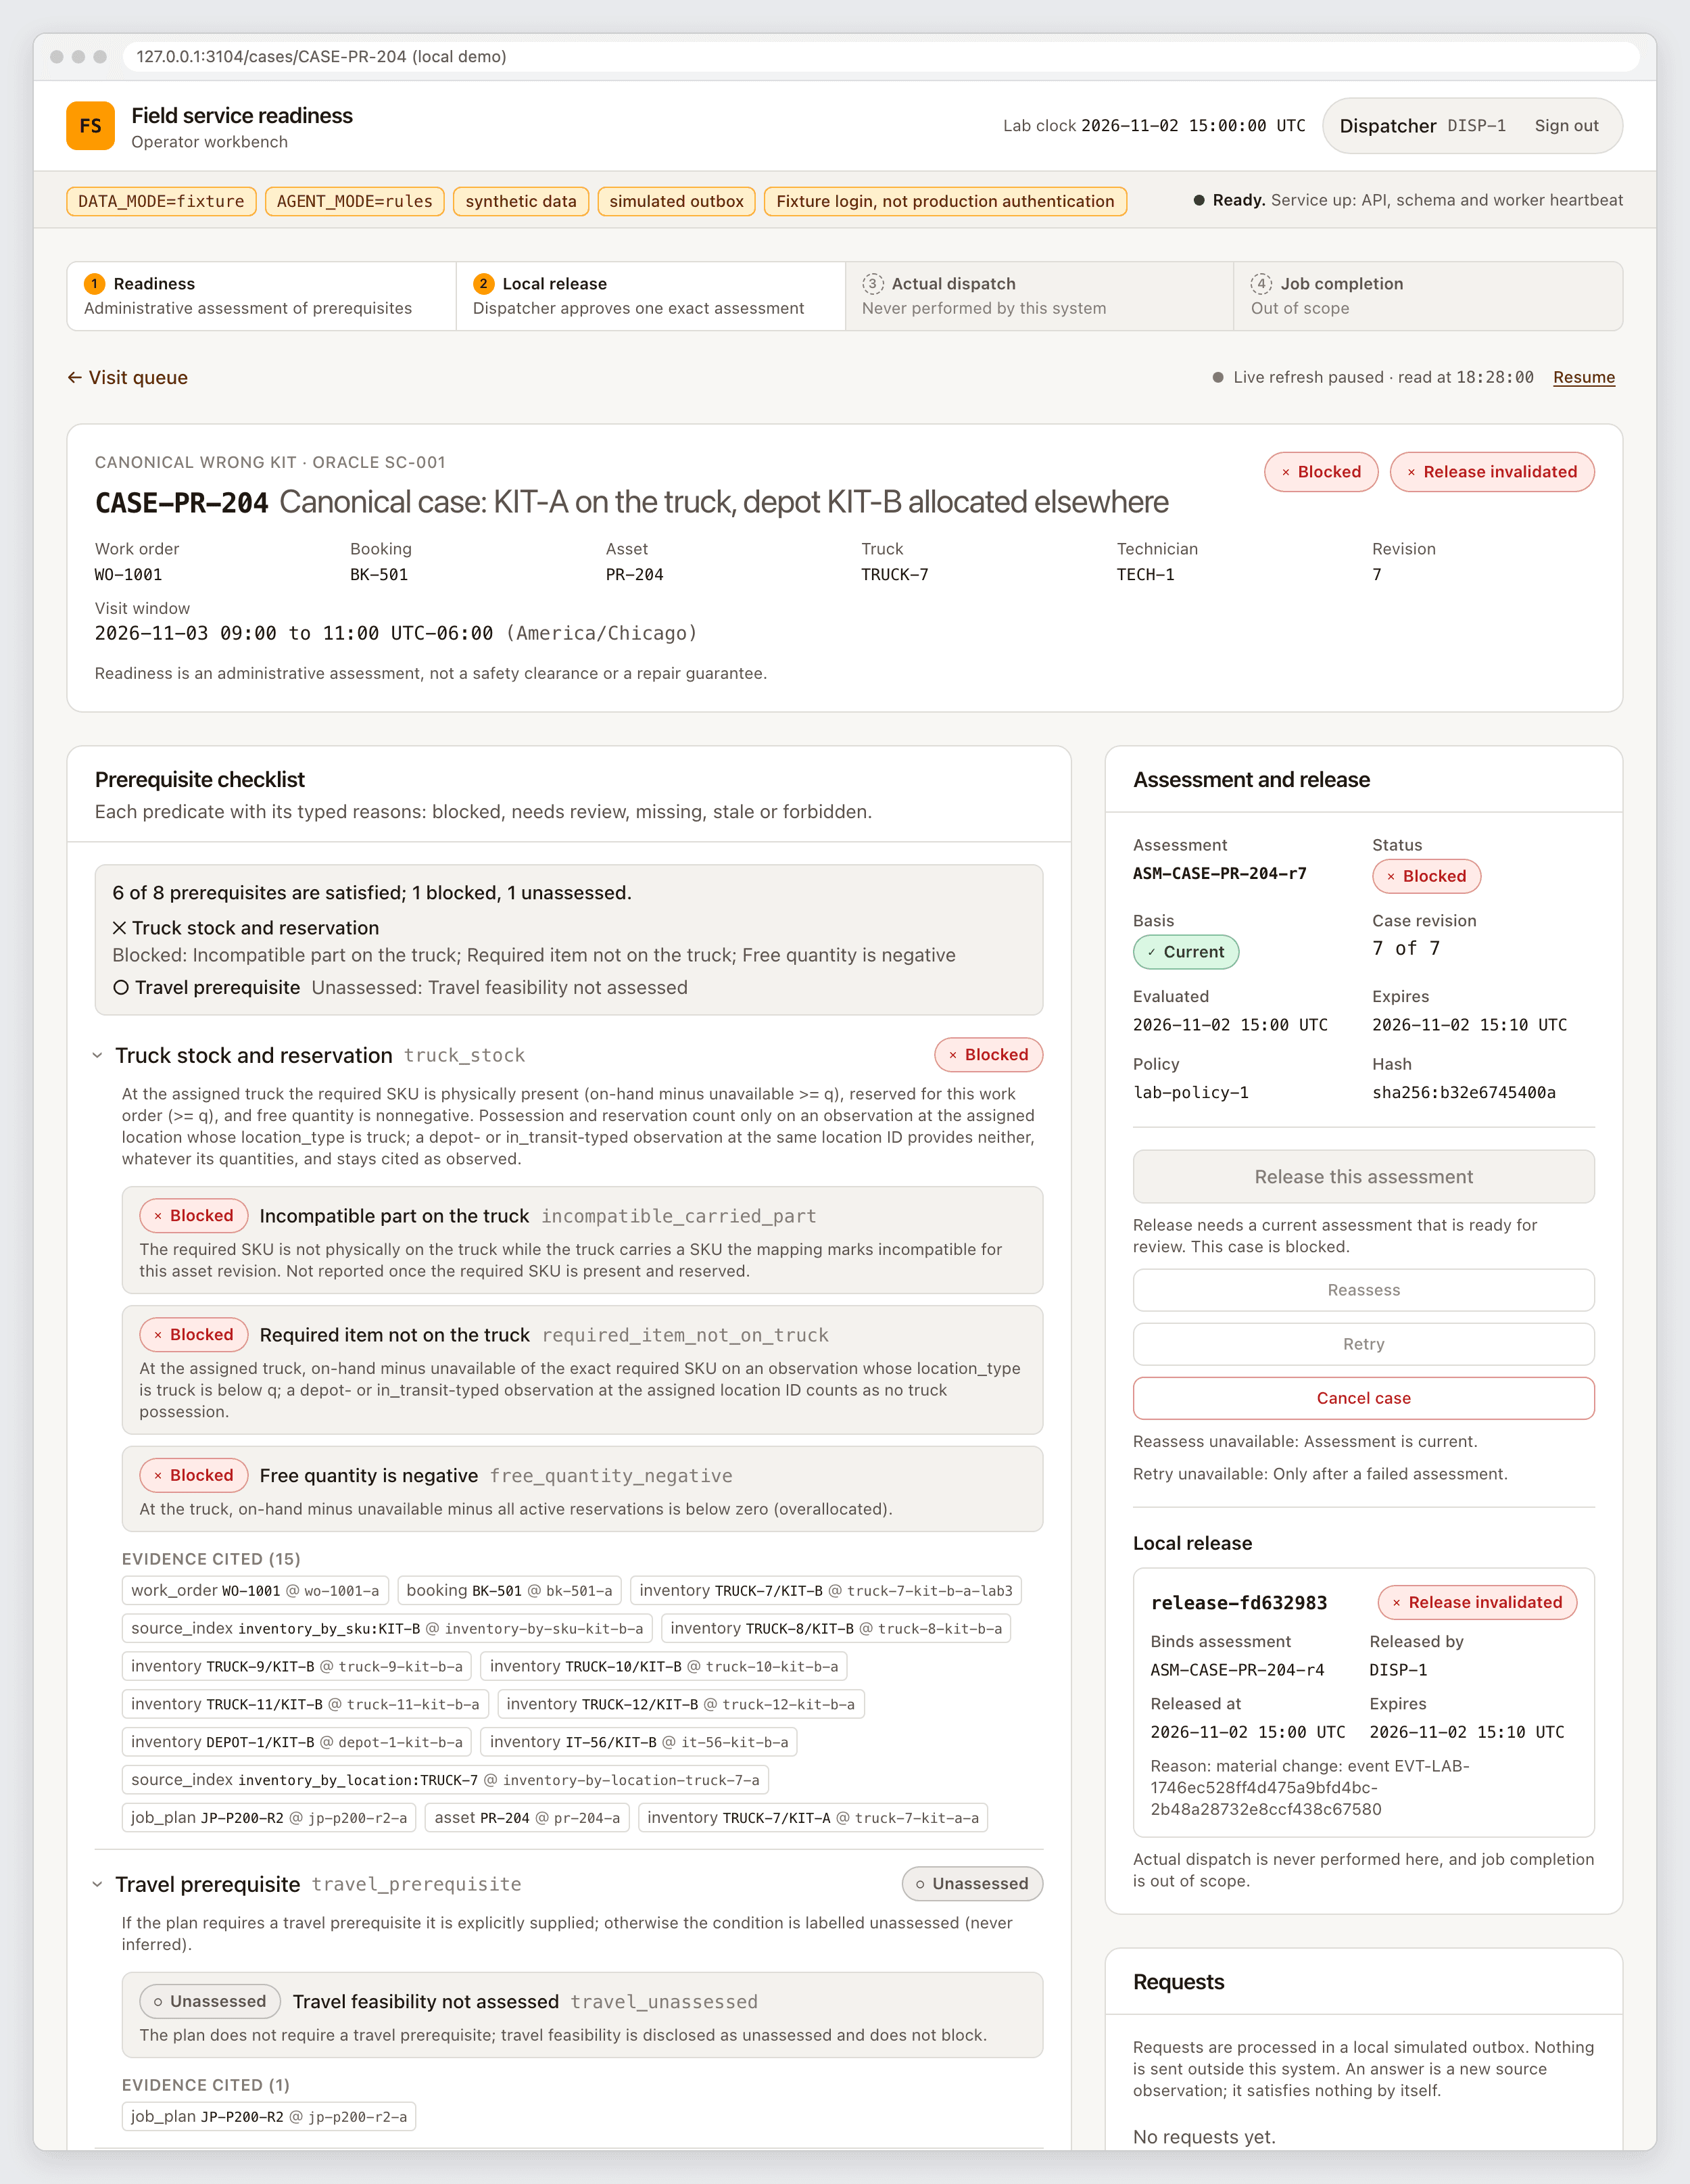Viewport: 1690px width, 2184px height.
Task: Click the browser address bar URL
Action: (321, 57)
